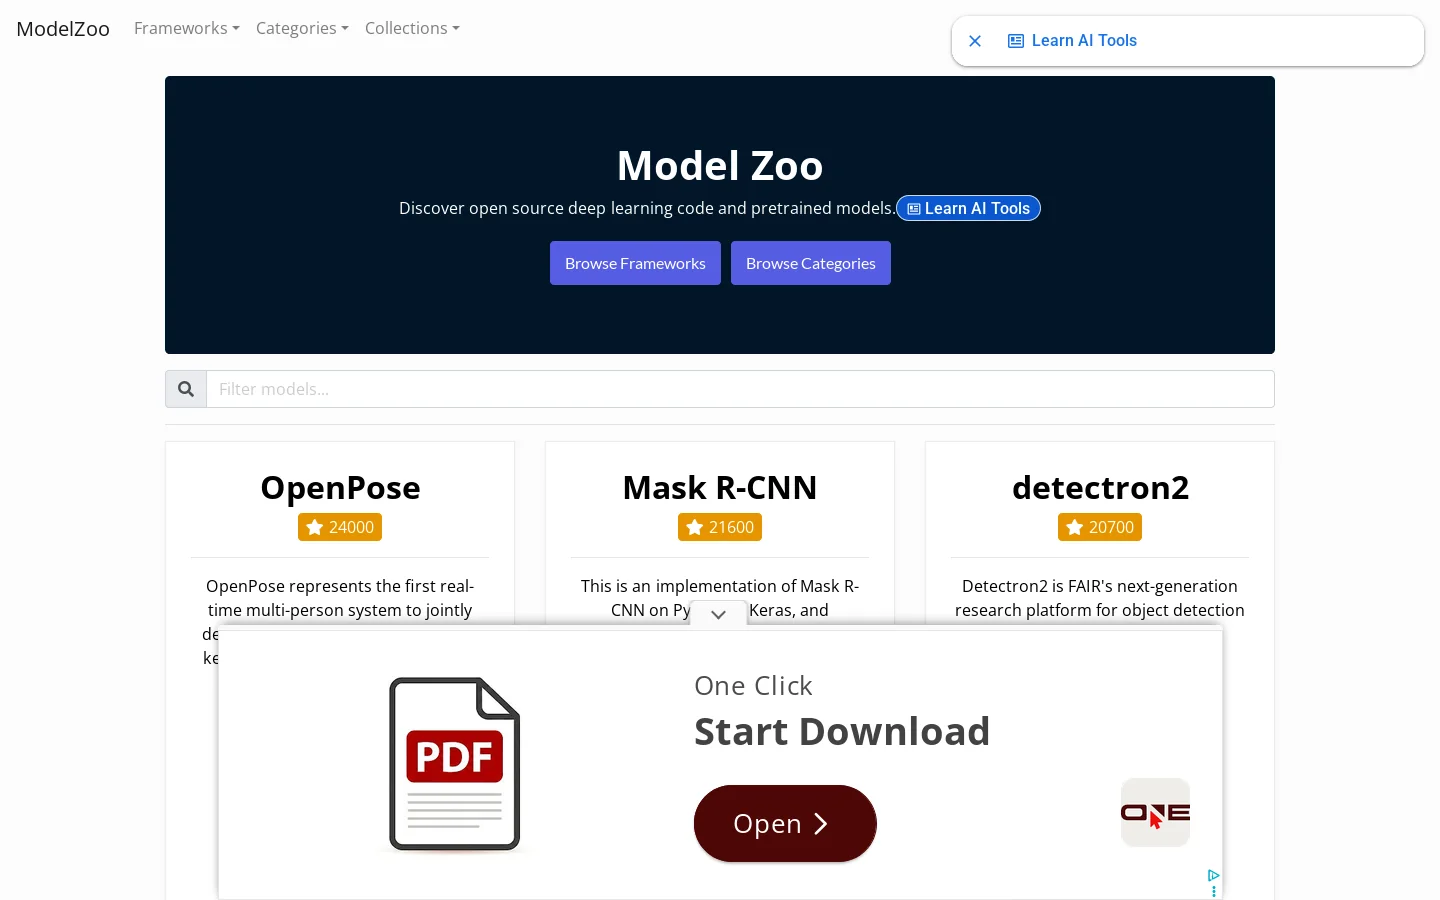This screenshot has width=1440, height=900.
Task: Collapse the bottom ad with chevron
Action: [718, 614]
